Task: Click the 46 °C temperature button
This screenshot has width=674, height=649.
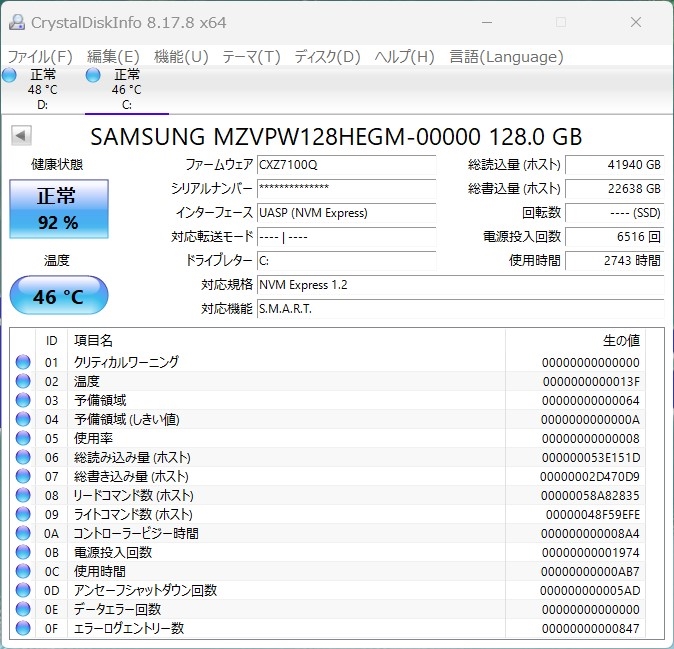Action: pyautogui.click(x=59, y=296)
